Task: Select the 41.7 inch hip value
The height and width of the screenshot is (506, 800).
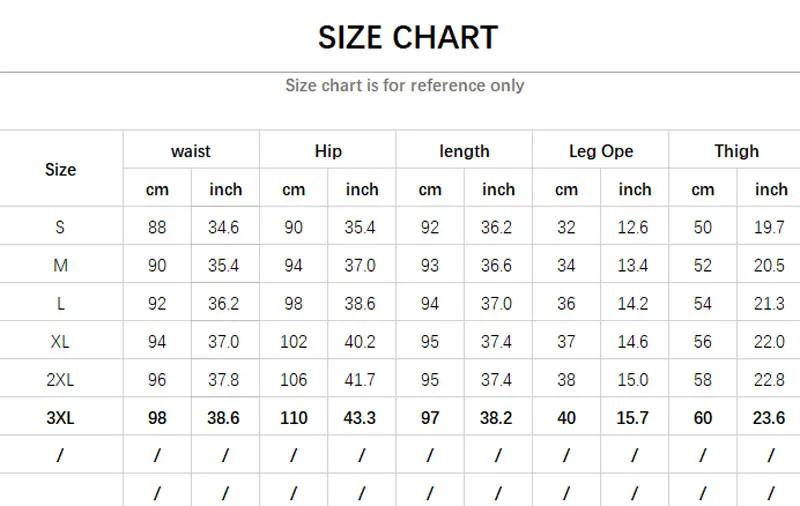Action: click(x=360, y=379)
